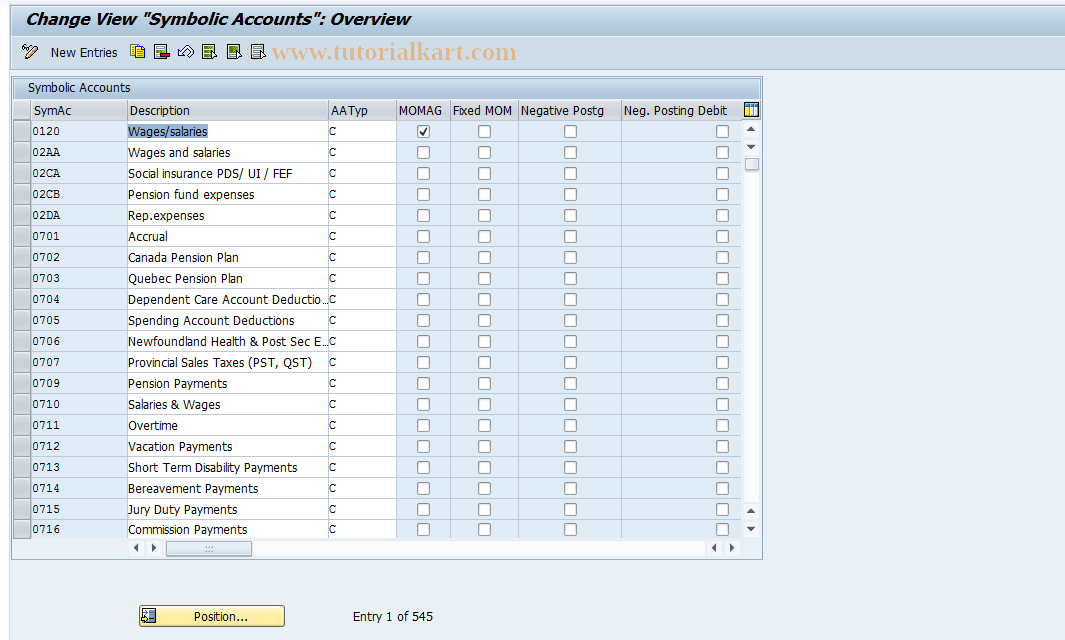Click SymAc cell 0706

point(79,341)
